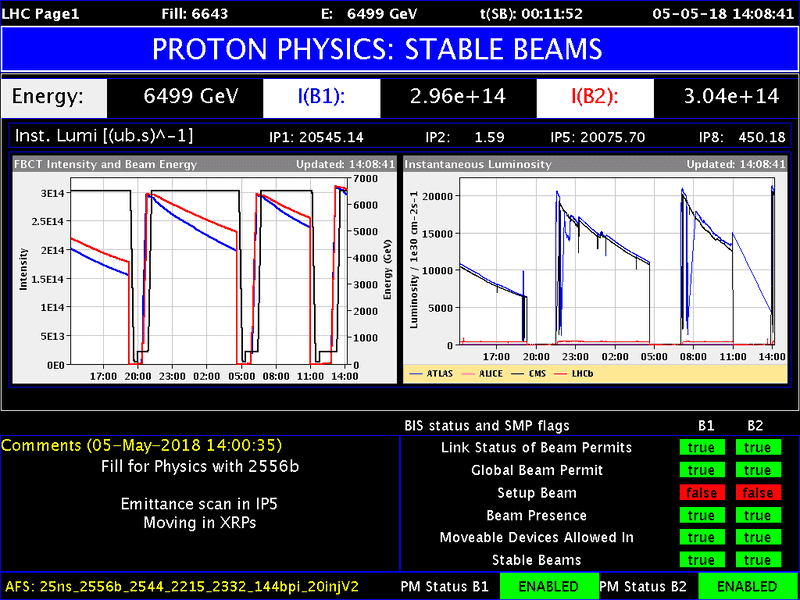Click Setup Beam B2 false indicator

click(x=758, y=492)
